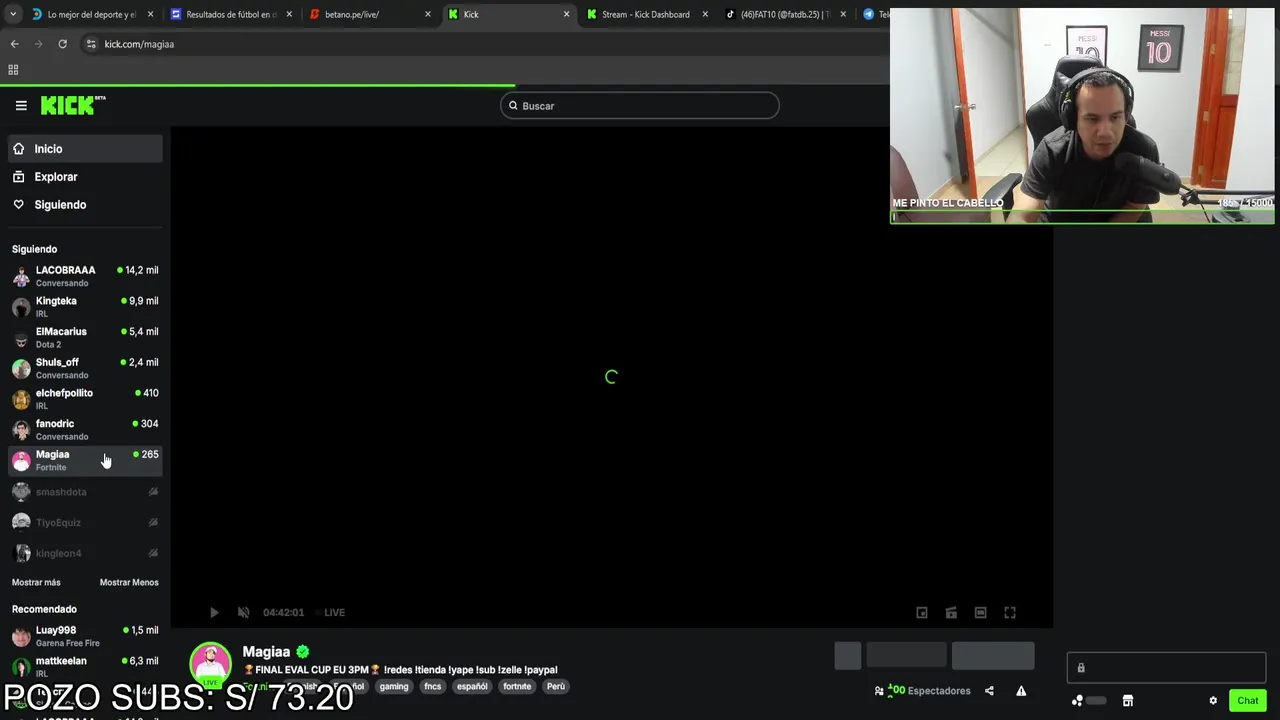Open fanodric channel in the sidebar

[85, 430]
